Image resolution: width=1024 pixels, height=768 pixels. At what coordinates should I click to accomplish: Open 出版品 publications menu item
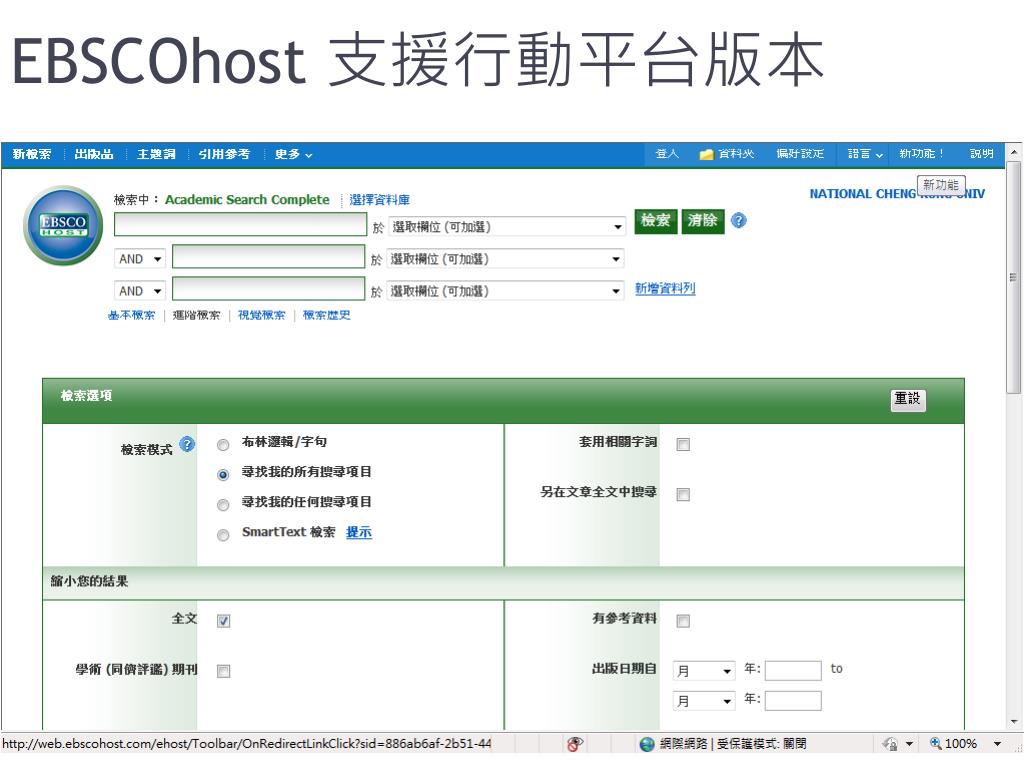click(94, 154)
